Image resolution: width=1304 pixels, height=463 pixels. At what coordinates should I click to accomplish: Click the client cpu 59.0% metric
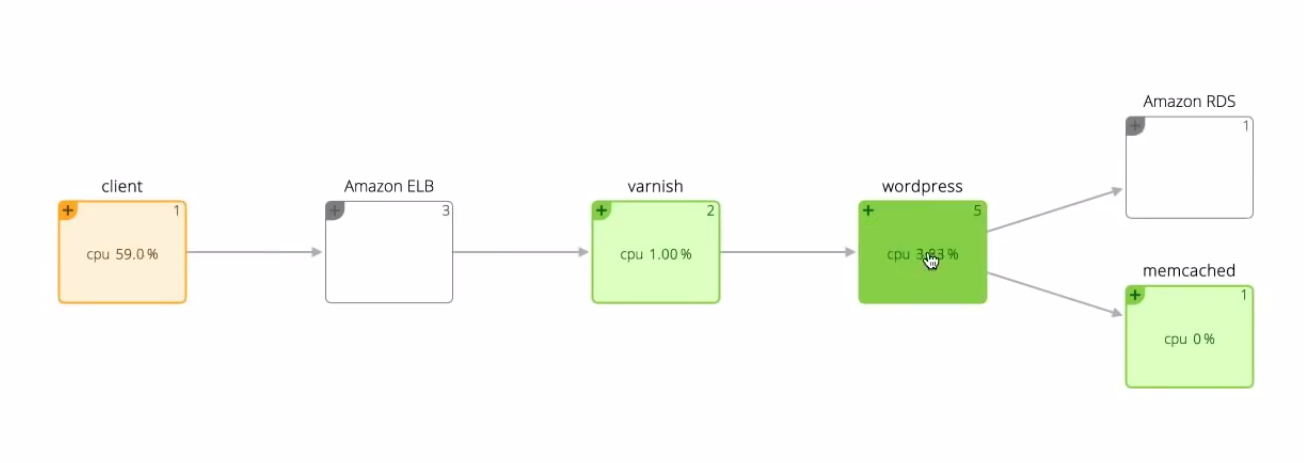(122, 254)
